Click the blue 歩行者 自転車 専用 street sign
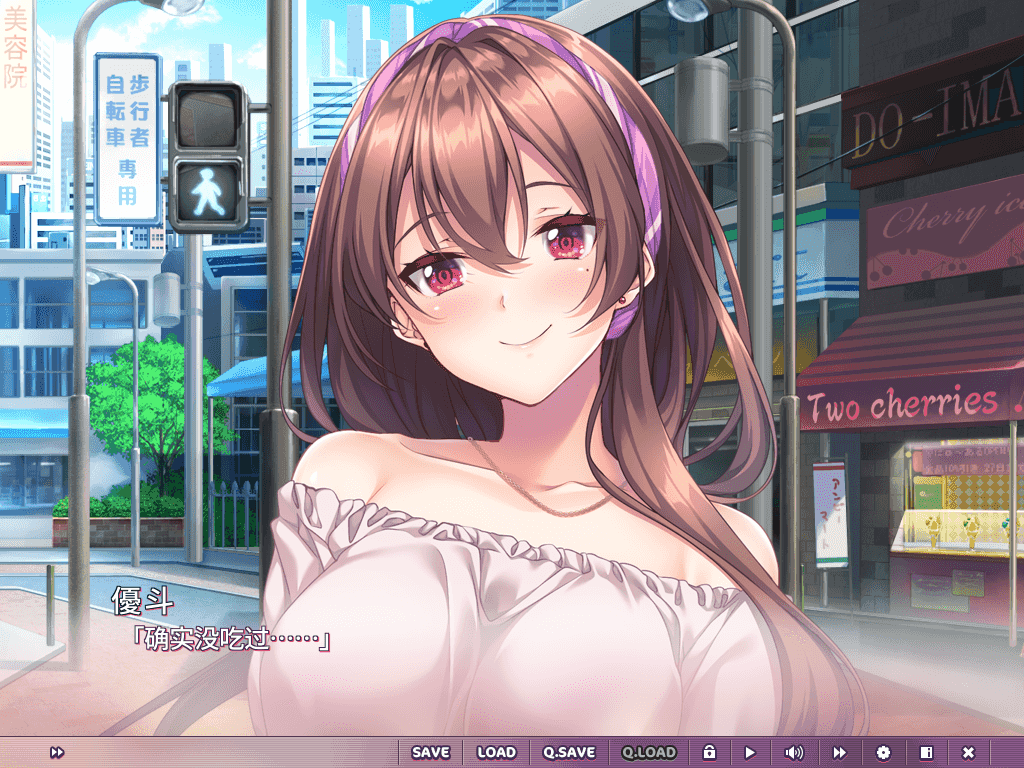1024x768 pixels. tap(128, 138)
